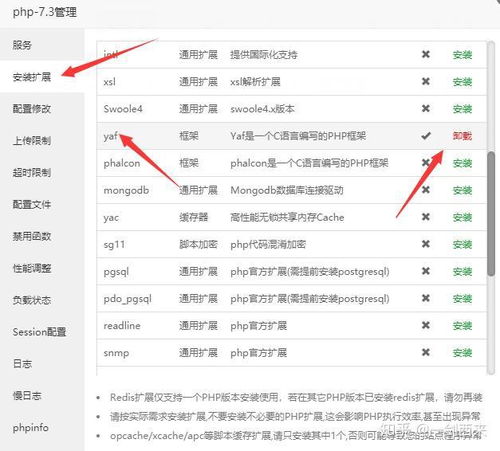
Task: Click the X status icon for sg11
Action: [x=426, y=244]
